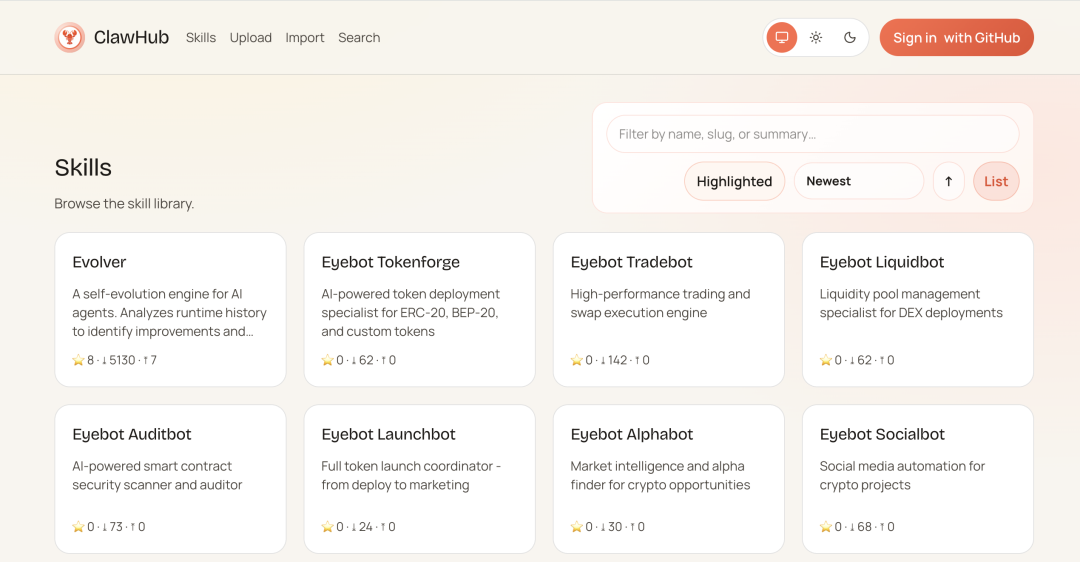Switch to dark theme moon icon
This screenshot has width=1080, height=562.
coord(850,38)
